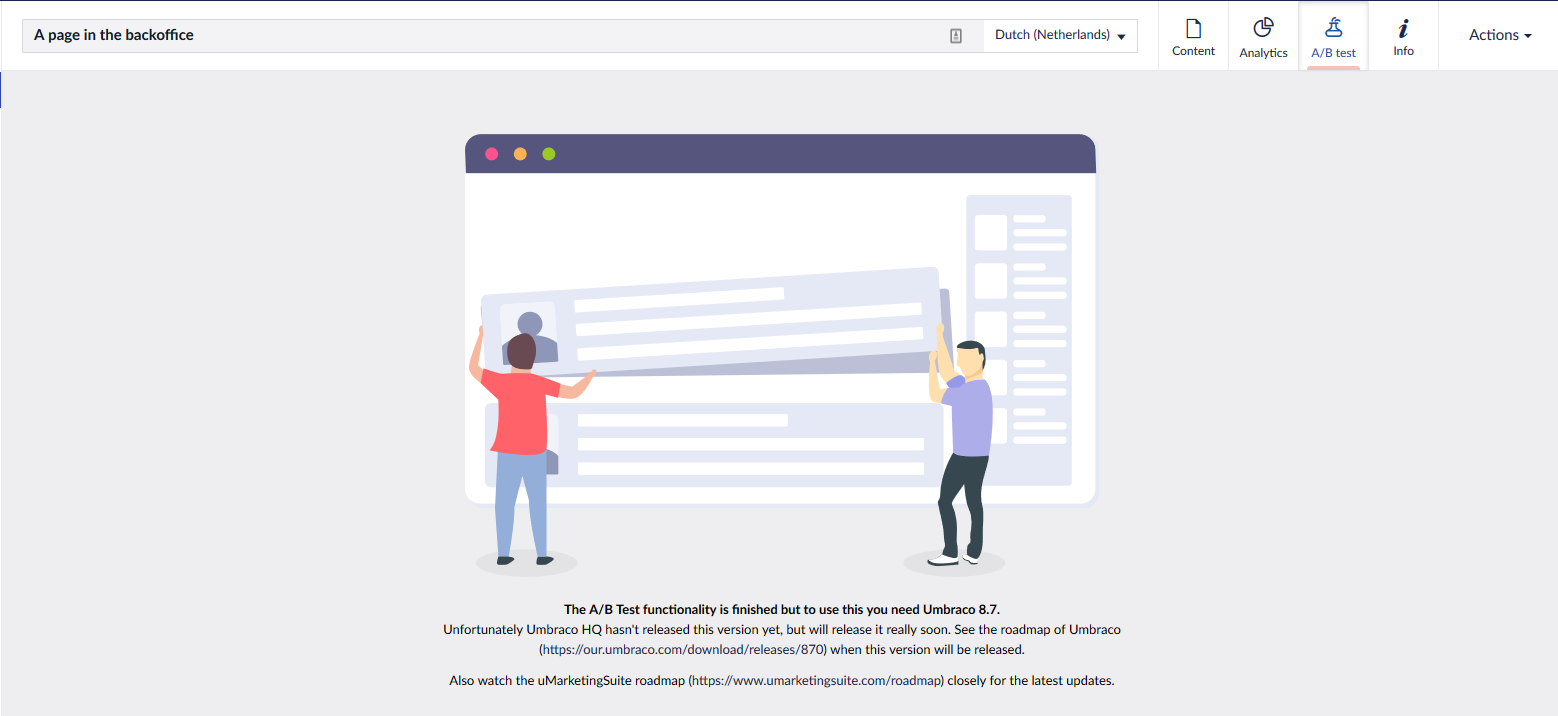Screen dimensions: 1558x716
Task: Open the Dutch (Netherlands) language selector
Action: (1060, 35)
